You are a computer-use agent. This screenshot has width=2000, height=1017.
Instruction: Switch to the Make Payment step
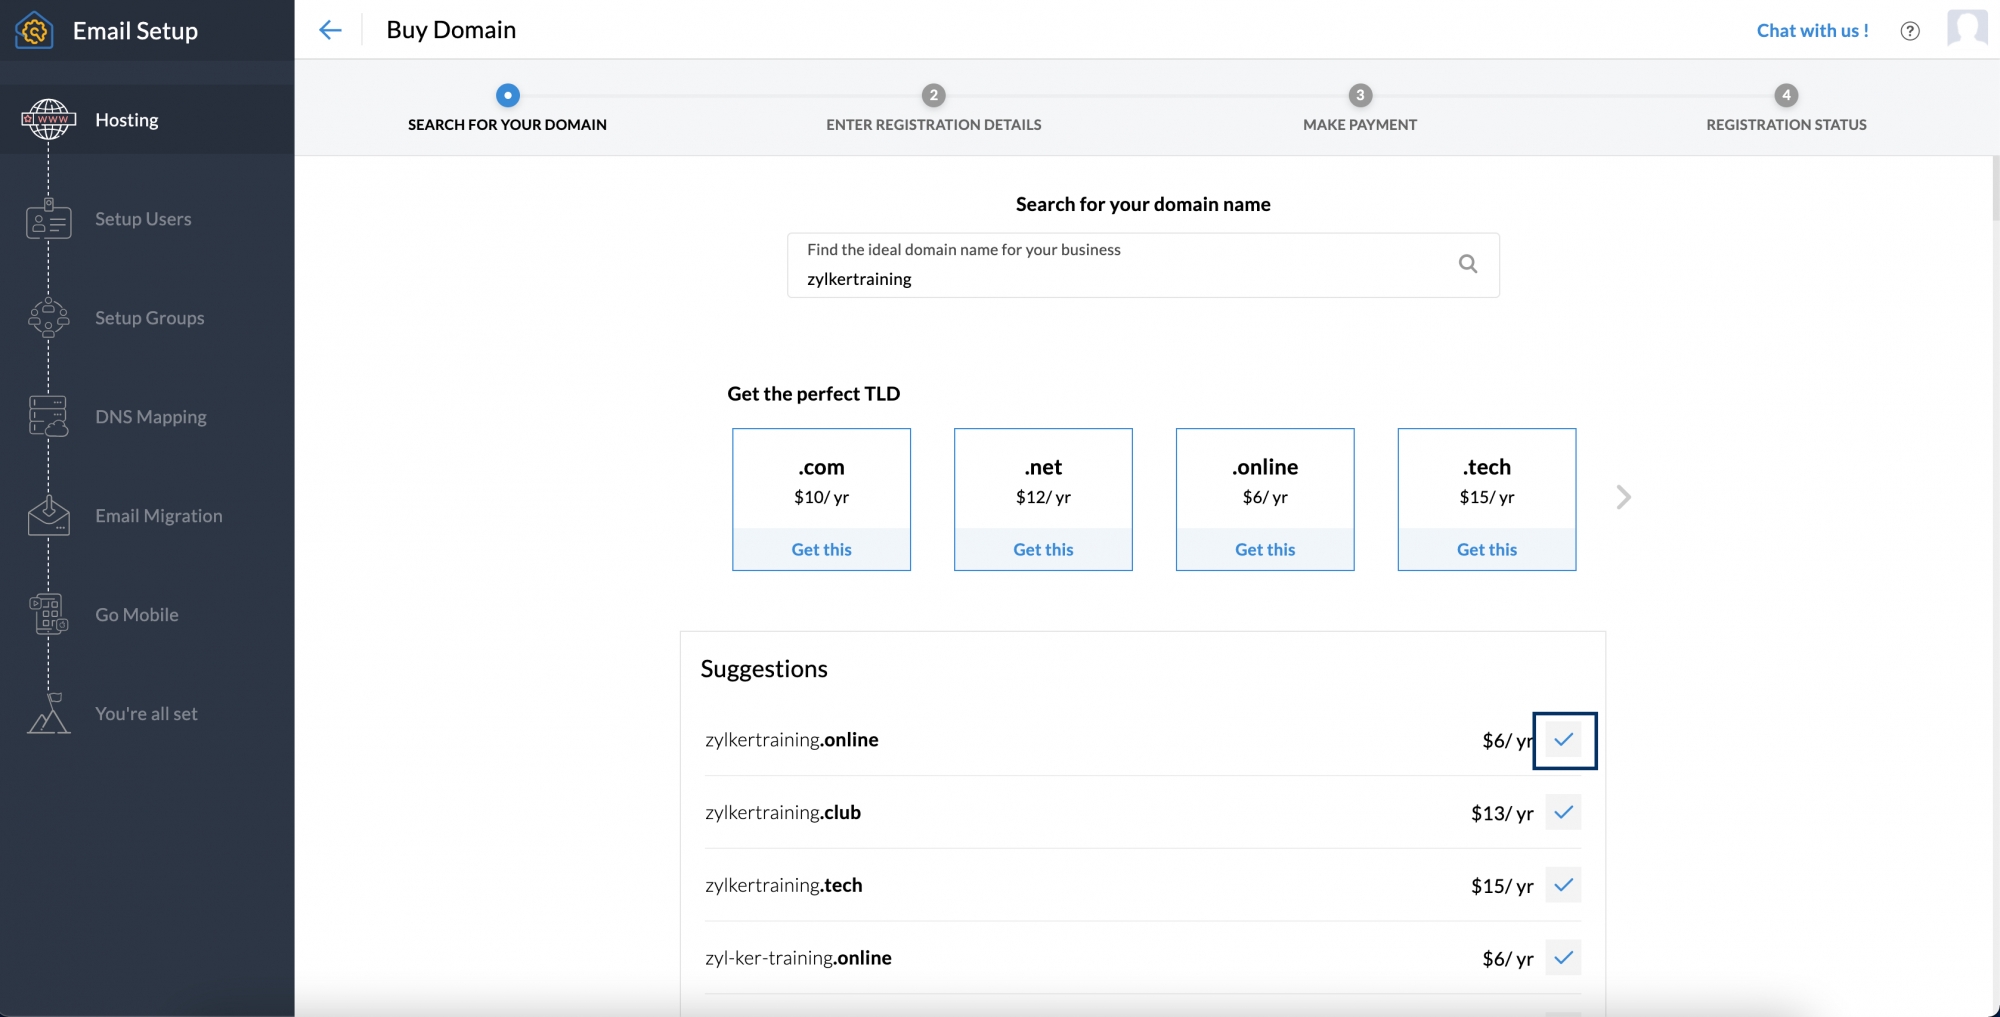pyautogui.click(x=1360, y=96)
